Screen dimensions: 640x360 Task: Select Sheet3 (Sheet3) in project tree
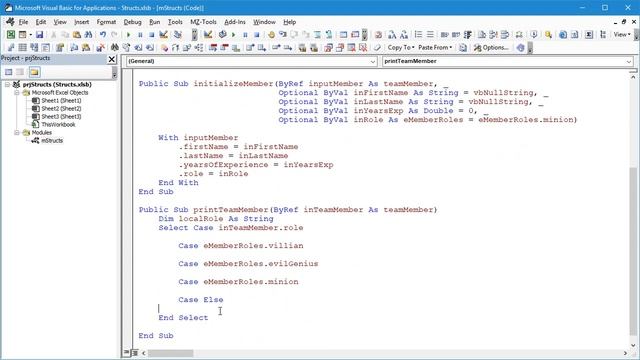pos(61,117)
